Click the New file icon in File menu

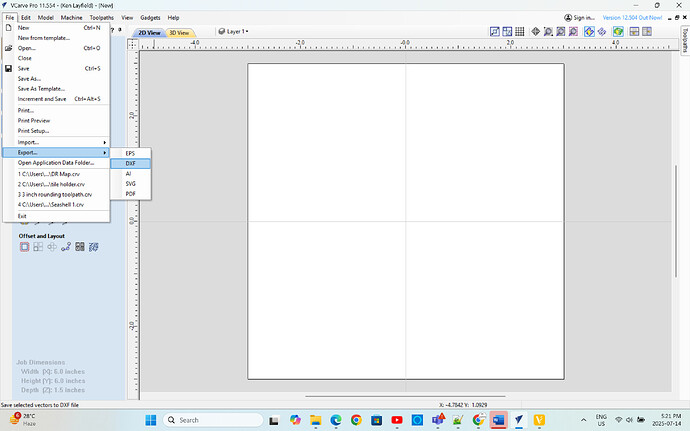point(8,28)
